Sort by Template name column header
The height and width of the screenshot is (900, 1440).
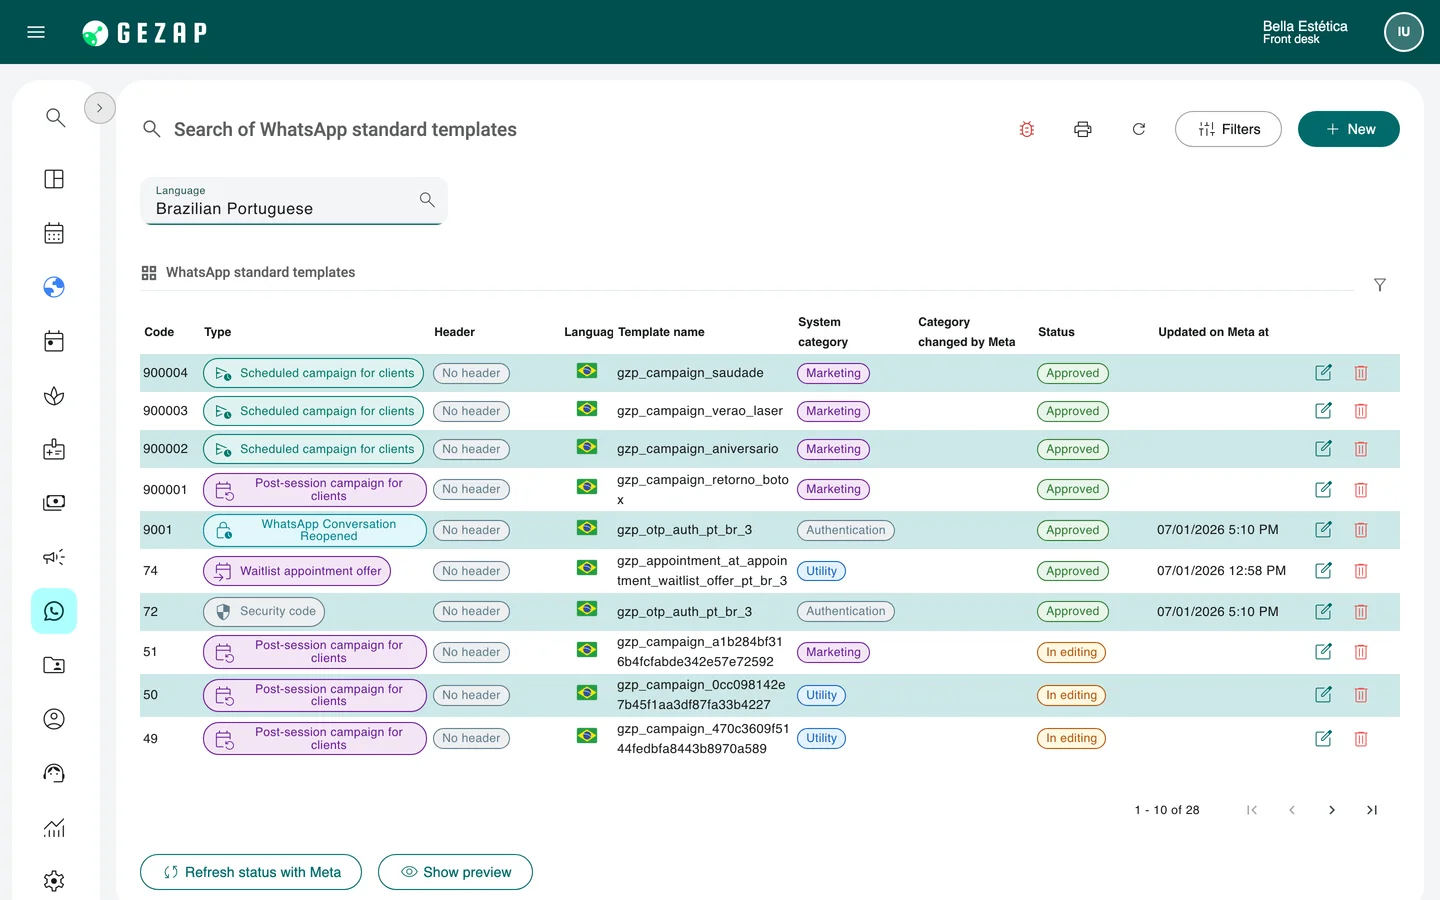pyautogui.click(x=661, y=332)
